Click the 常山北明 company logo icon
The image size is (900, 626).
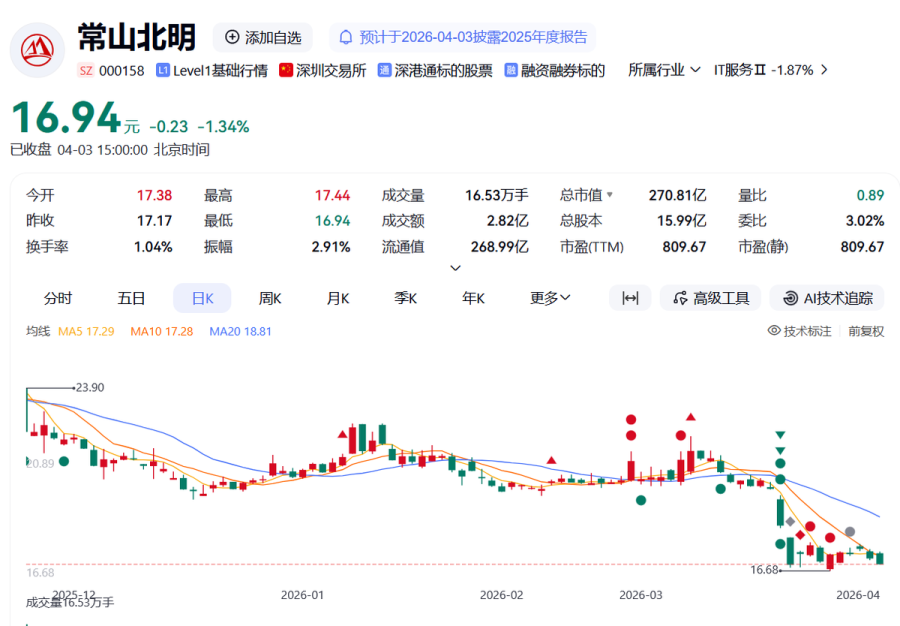[x=37, y=49]
